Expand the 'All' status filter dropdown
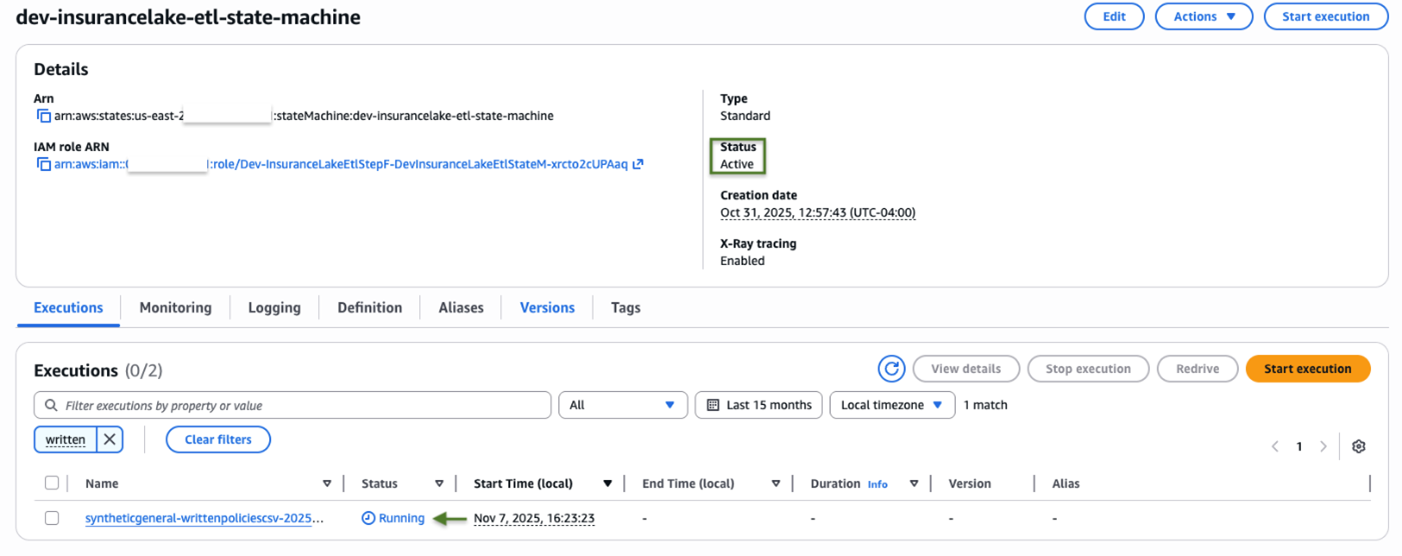Screen dimensions: 1402x556 click(x=623, y=405)
